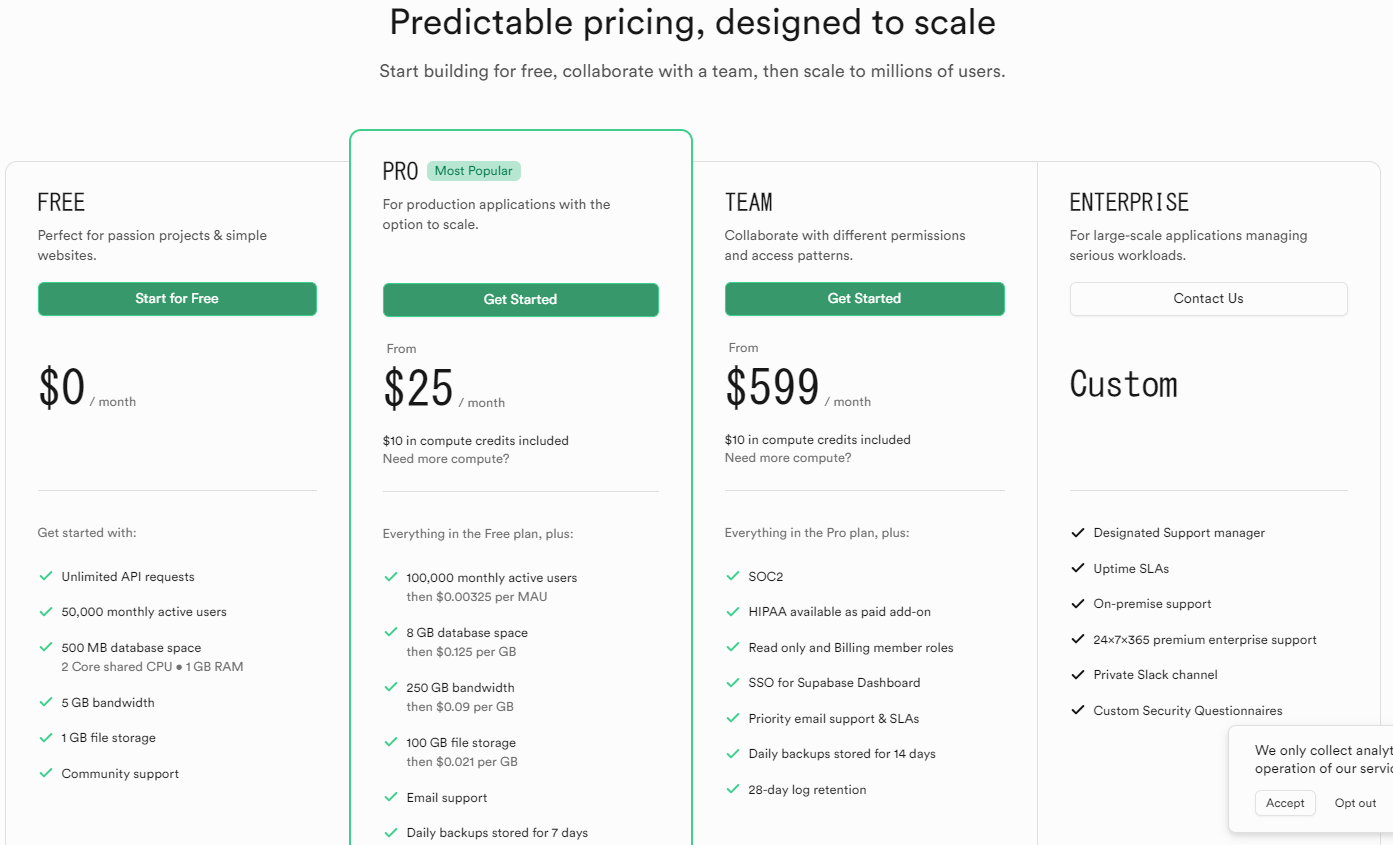Click the Start for Free button
This screenshot has width=1393, height=845.
(177, 299)
